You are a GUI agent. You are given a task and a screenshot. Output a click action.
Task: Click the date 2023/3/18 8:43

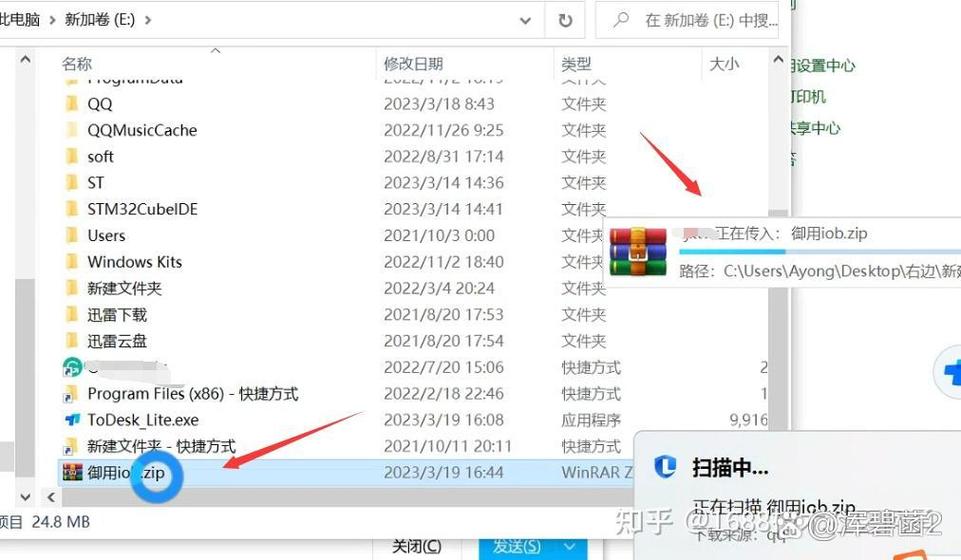tap(439, 104)
